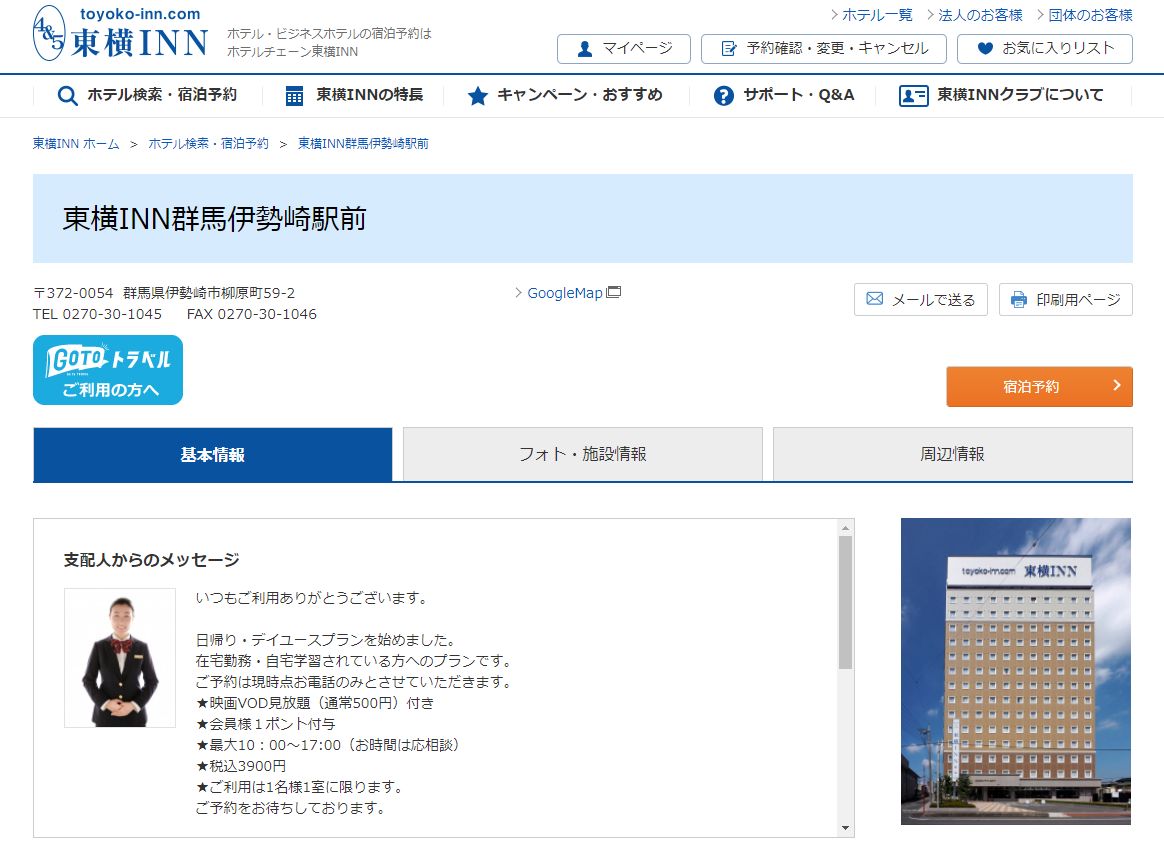
Task: Click the 支配人からのメッセージ heading
Action: pyautogui.click(x=151, y=560)
